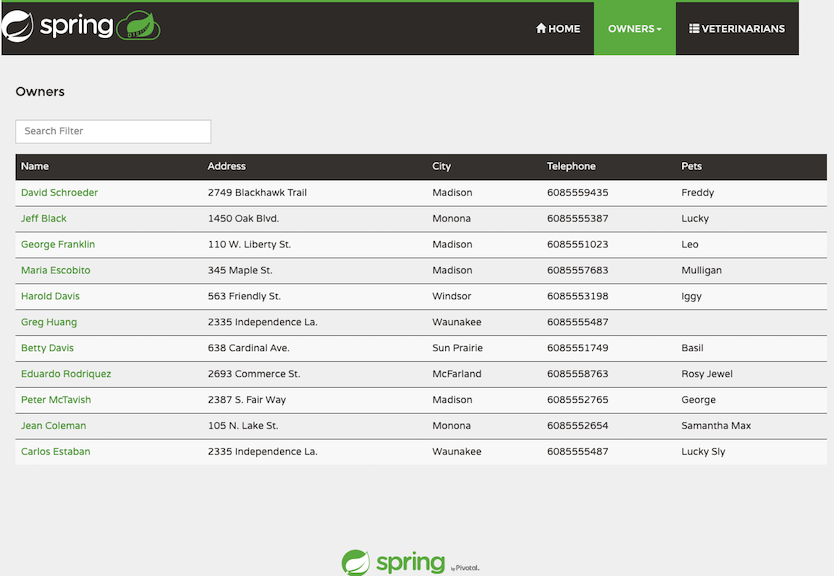Click city Windsor in Harold Davis row
The height and width of the screenshot is (576, 834).
(x=452, y=296)
